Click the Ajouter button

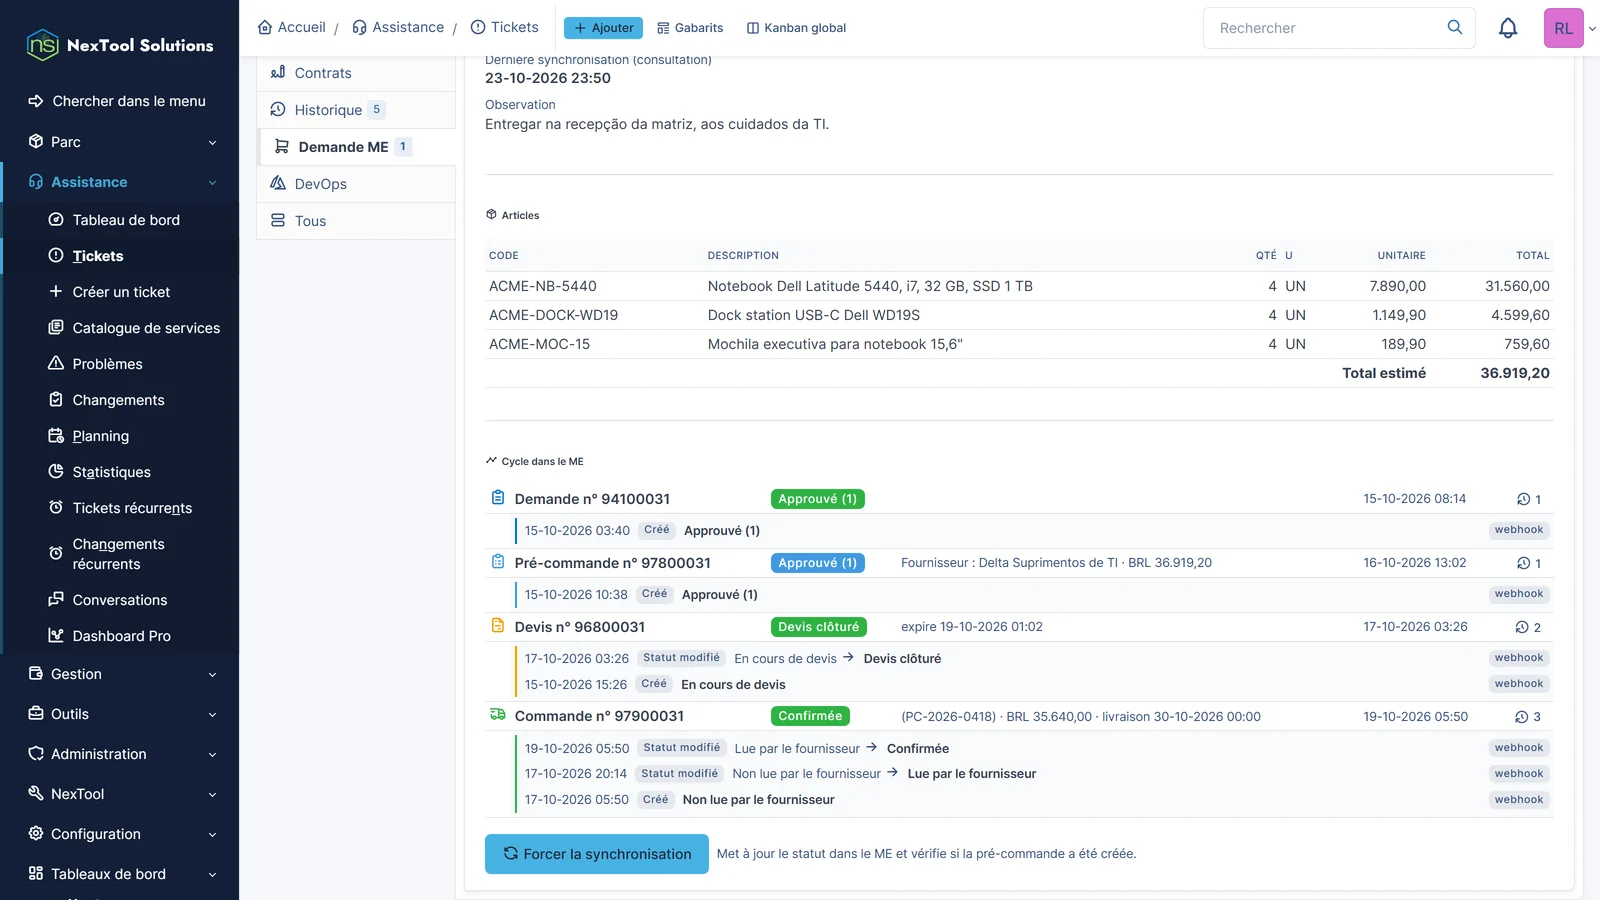(x=603, y=28)
